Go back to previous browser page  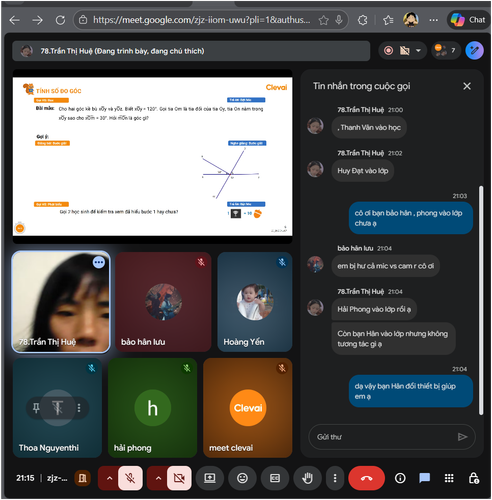click(x=14, y=20)
